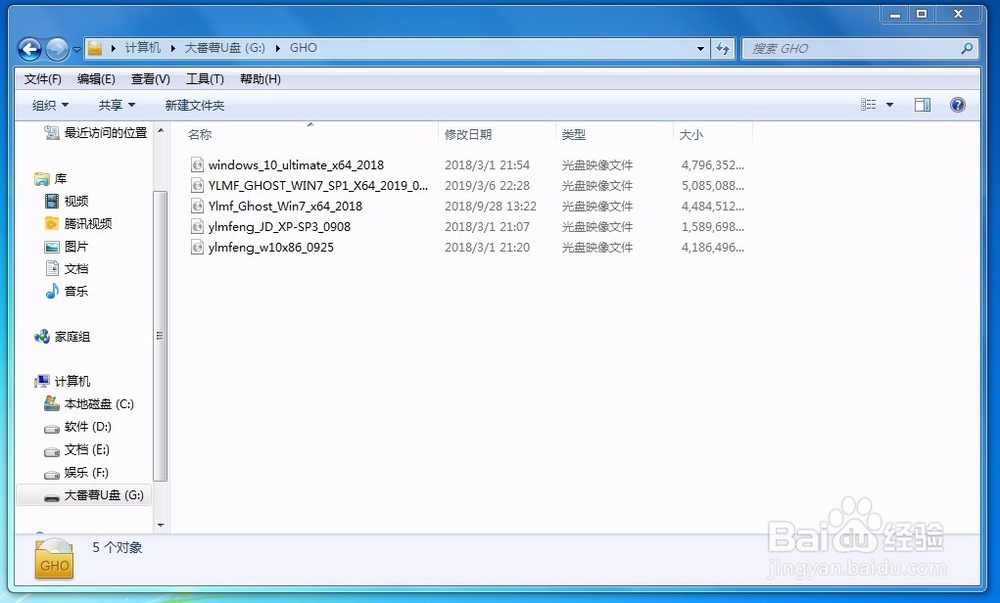Screen dimensions: 1000x603
Task: Select 计算机 in the address breadcrumb
Action: tap(142, 48)
